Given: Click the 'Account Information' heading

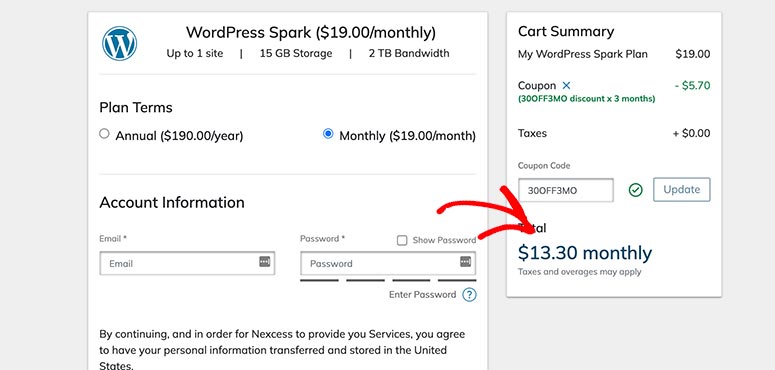Looking at the screenshot, I should pos(172,203).
